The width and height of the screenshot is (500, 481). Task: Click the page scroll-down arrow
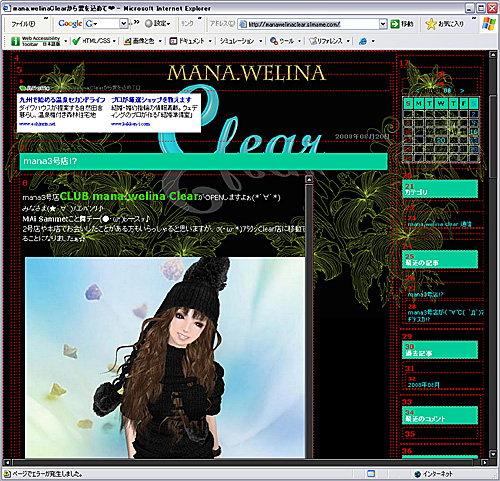493,454
